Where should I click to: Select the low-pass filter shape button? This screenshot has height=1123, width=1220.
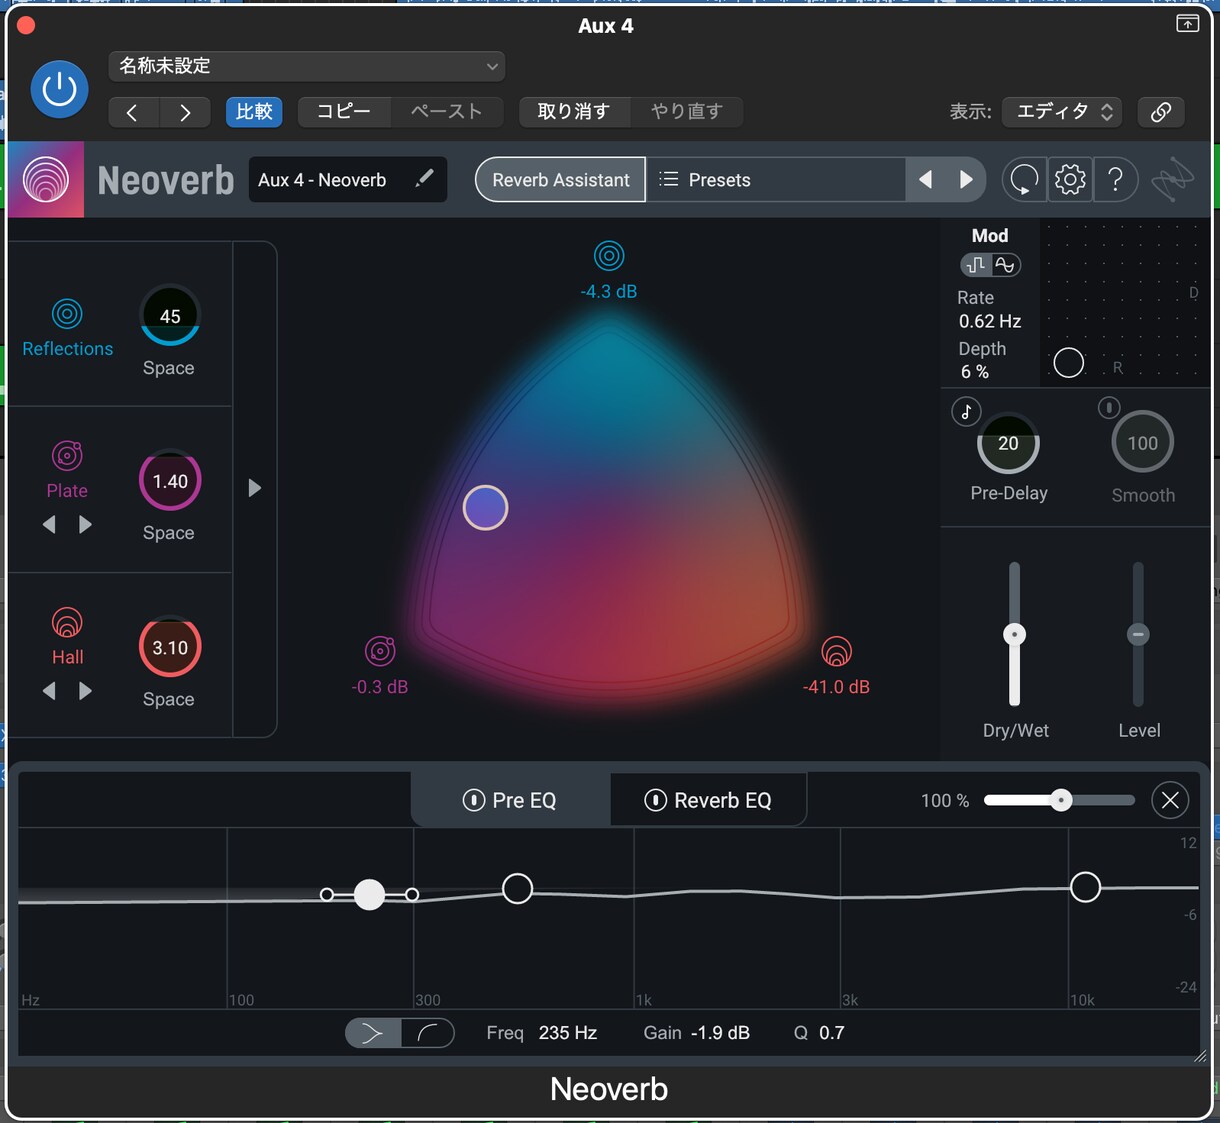(x=427, y=1033)
